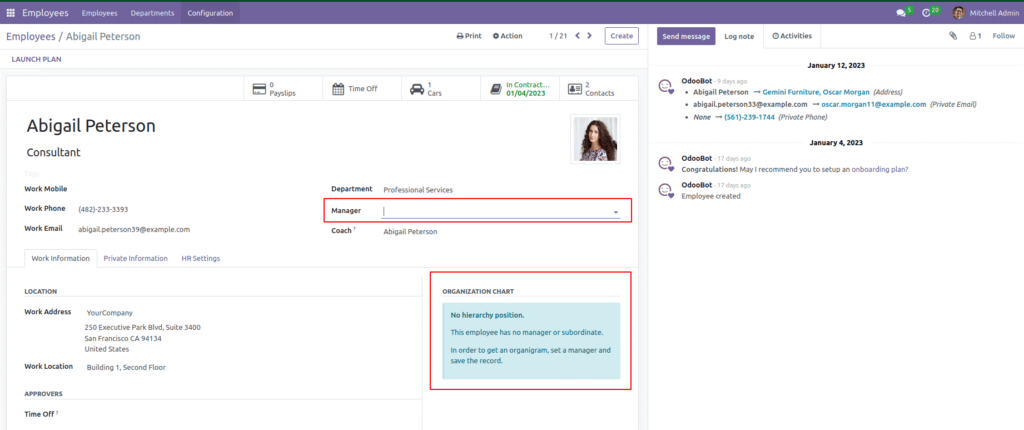Switch to HR Settings tab
The image size is (1024, 430).
pyautogui.click(x=200, y=258)
